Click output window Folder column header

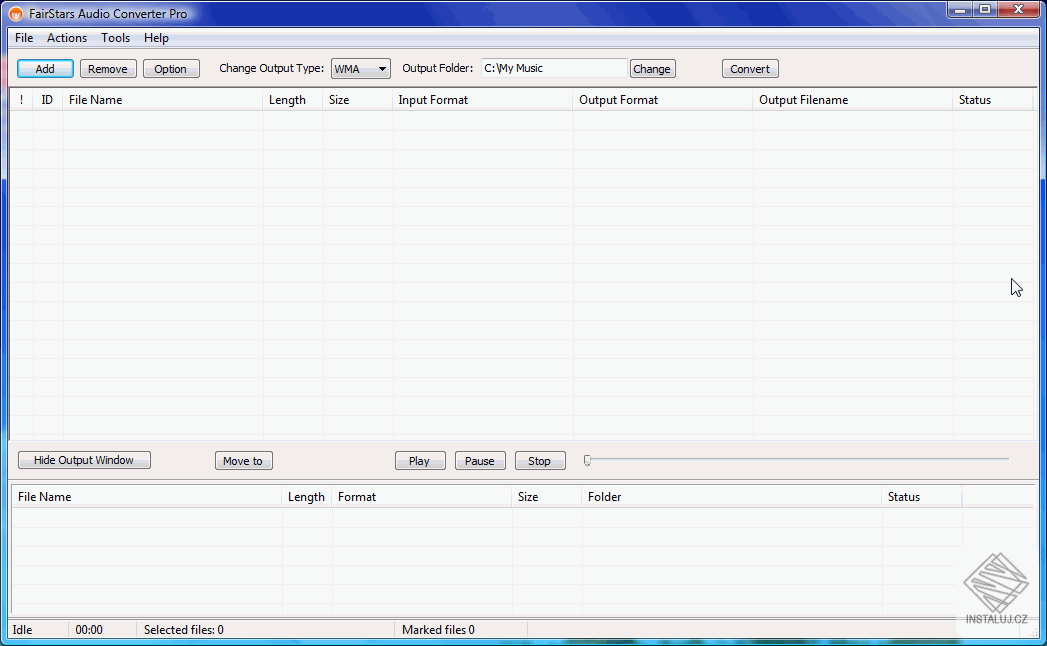tap(732, 497)
